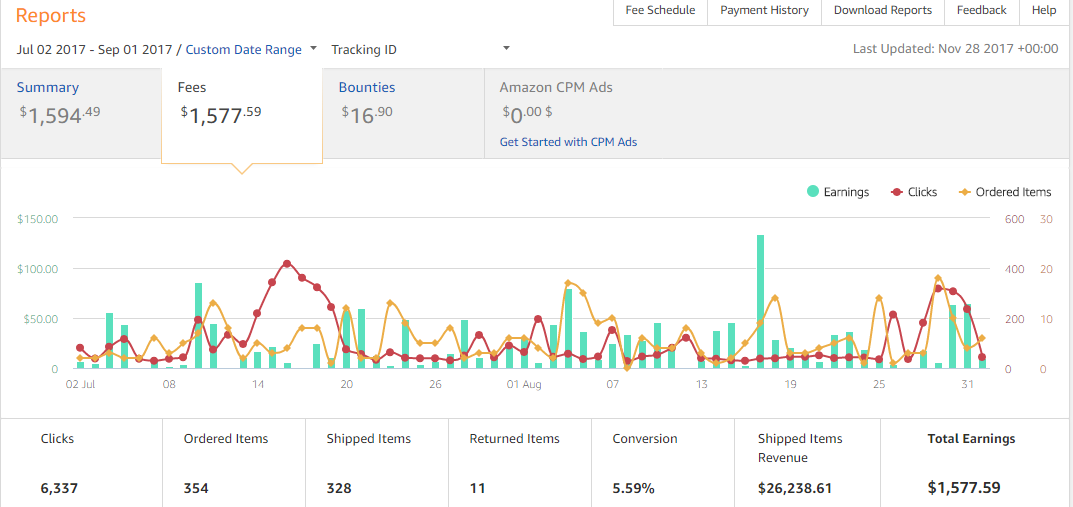1073x507 pixels.
Task: Select the Fees tab
Action: (242, 114)
